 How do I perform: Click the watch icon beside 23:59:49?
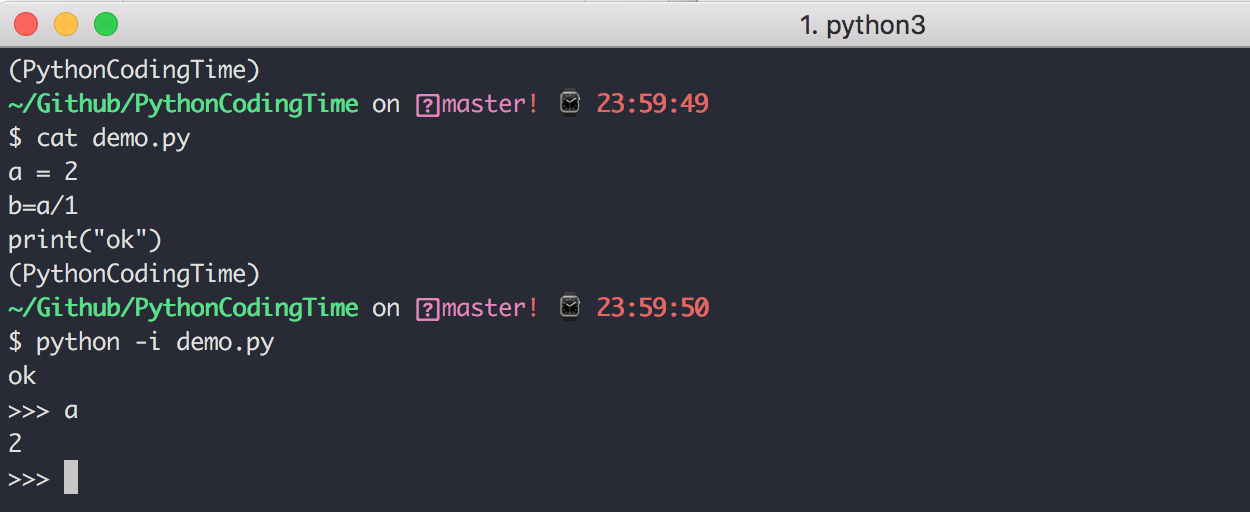pos(569,103)
